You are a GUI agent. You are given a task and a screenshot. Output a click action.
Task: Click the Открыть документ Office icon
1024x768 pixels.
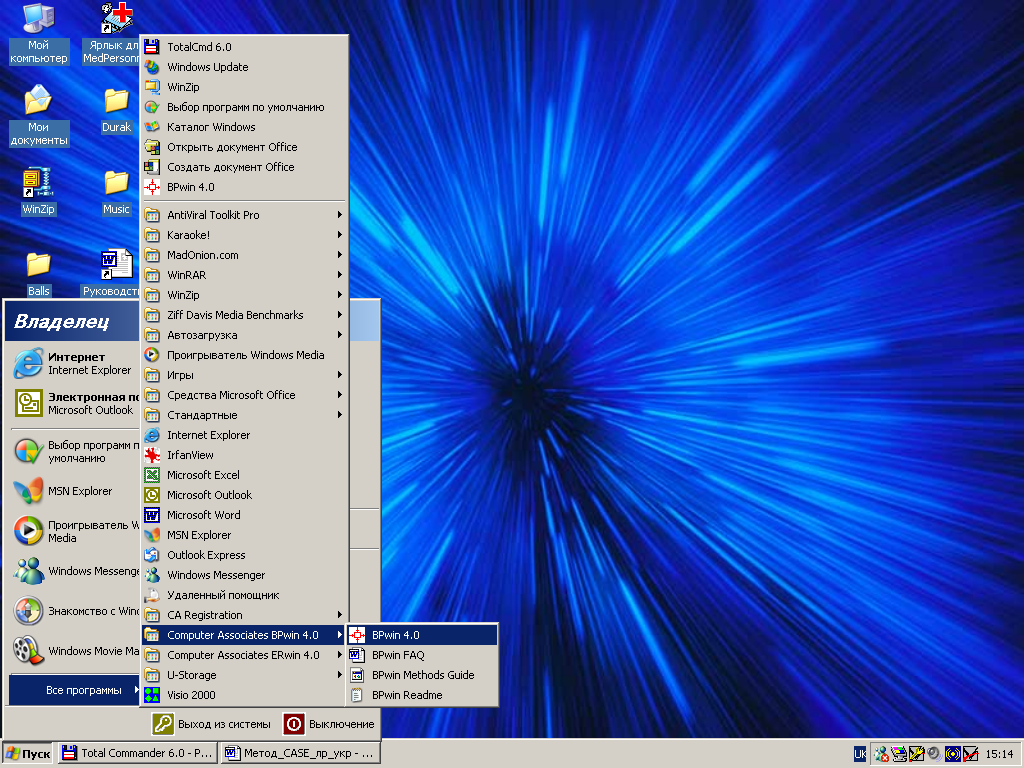point(152,147)
